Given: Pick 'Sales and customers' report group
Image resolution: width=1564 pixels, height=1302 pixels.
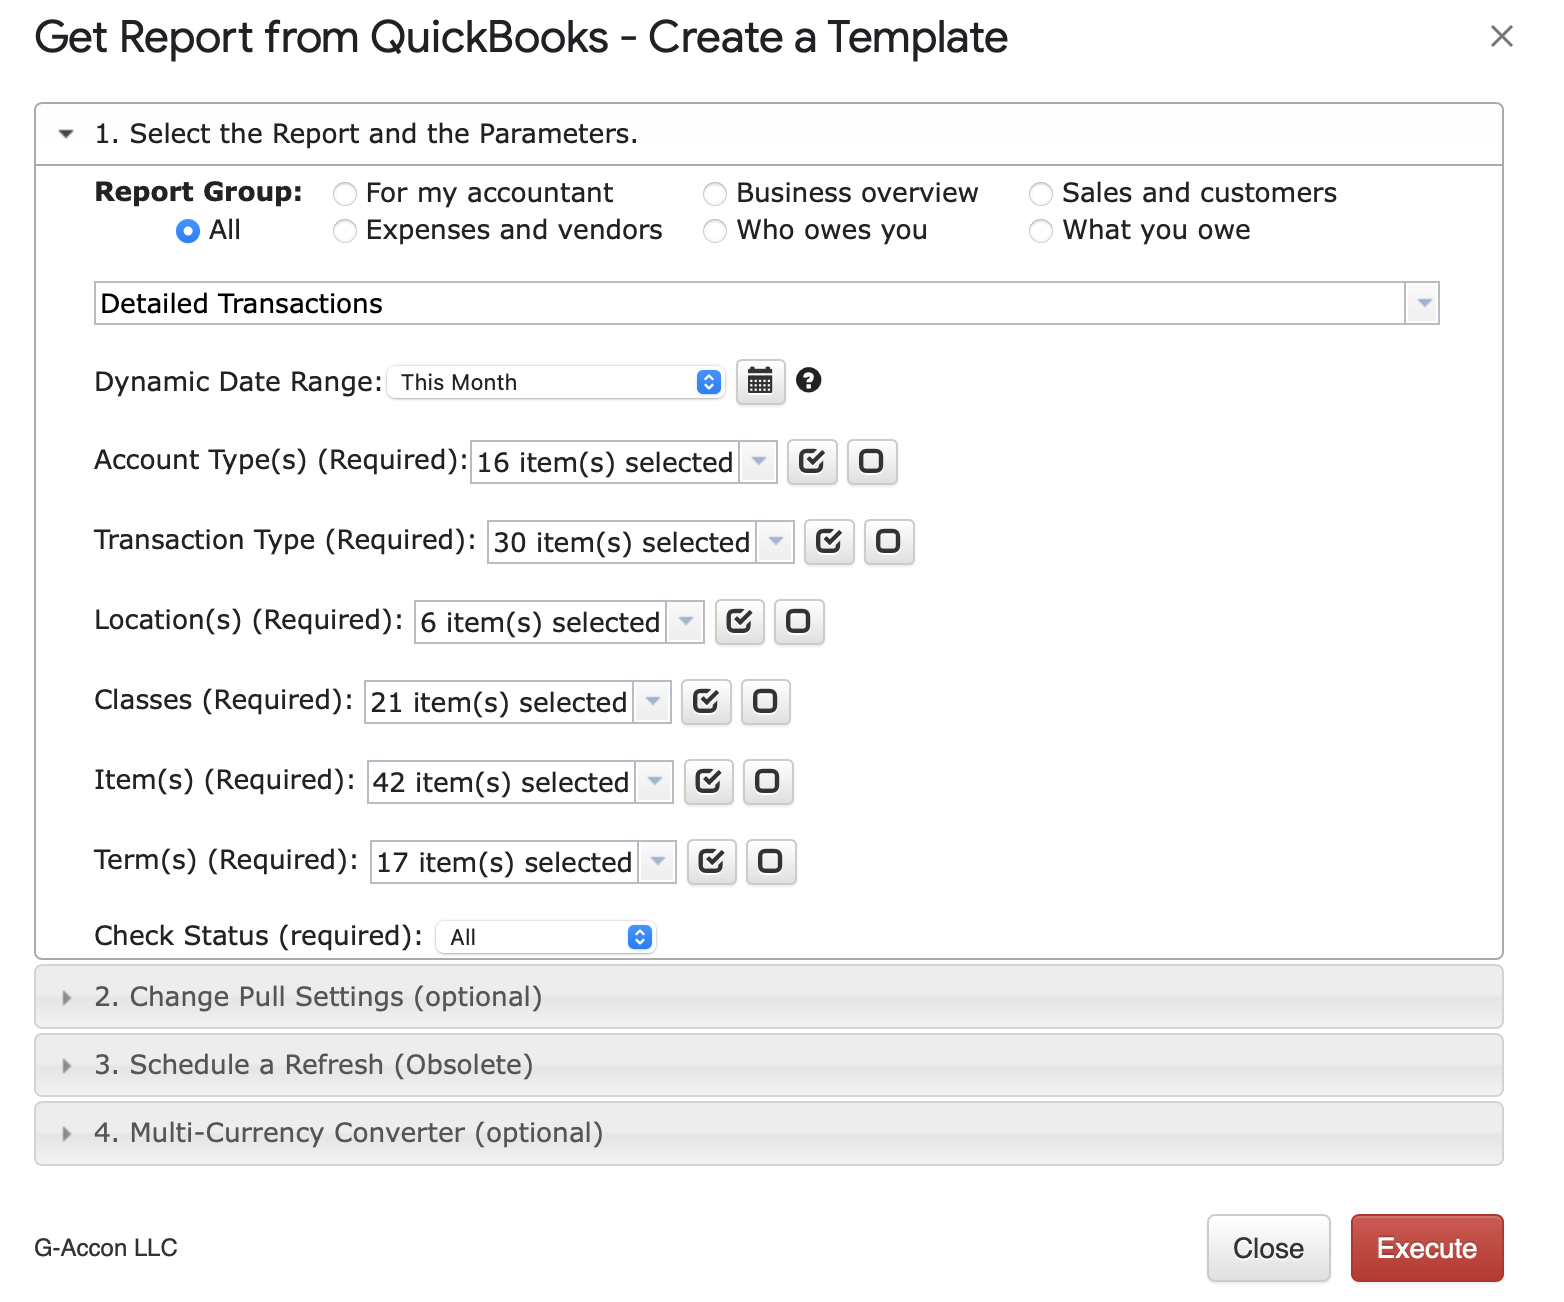Looking at the screenshot, I should 1041,193.
